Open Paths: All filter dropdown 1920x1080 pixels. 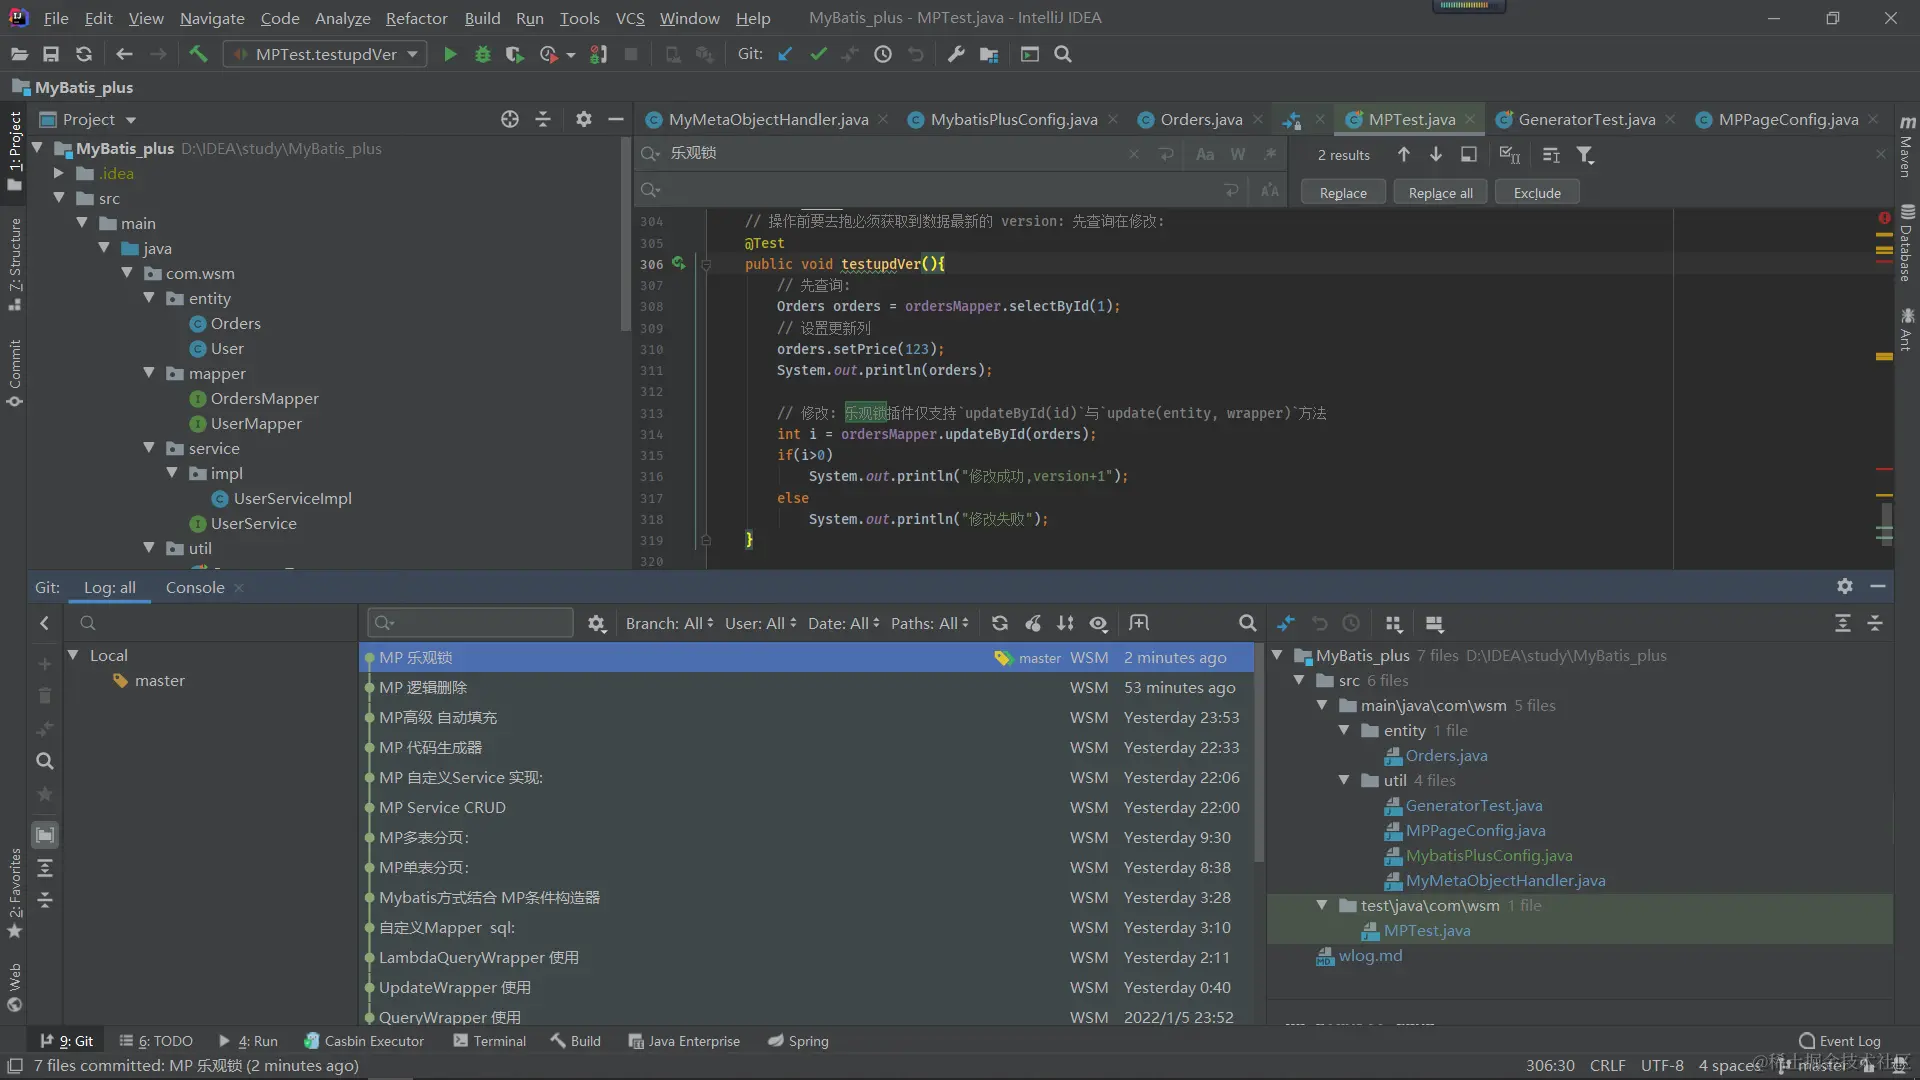929,624
